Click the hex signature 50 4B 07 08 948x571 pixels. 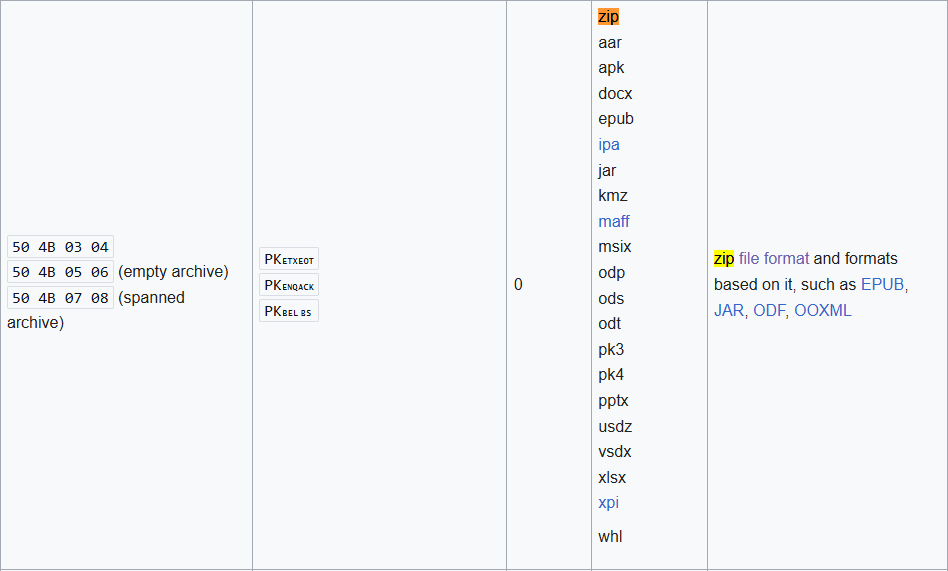click(x=60, y=298)
